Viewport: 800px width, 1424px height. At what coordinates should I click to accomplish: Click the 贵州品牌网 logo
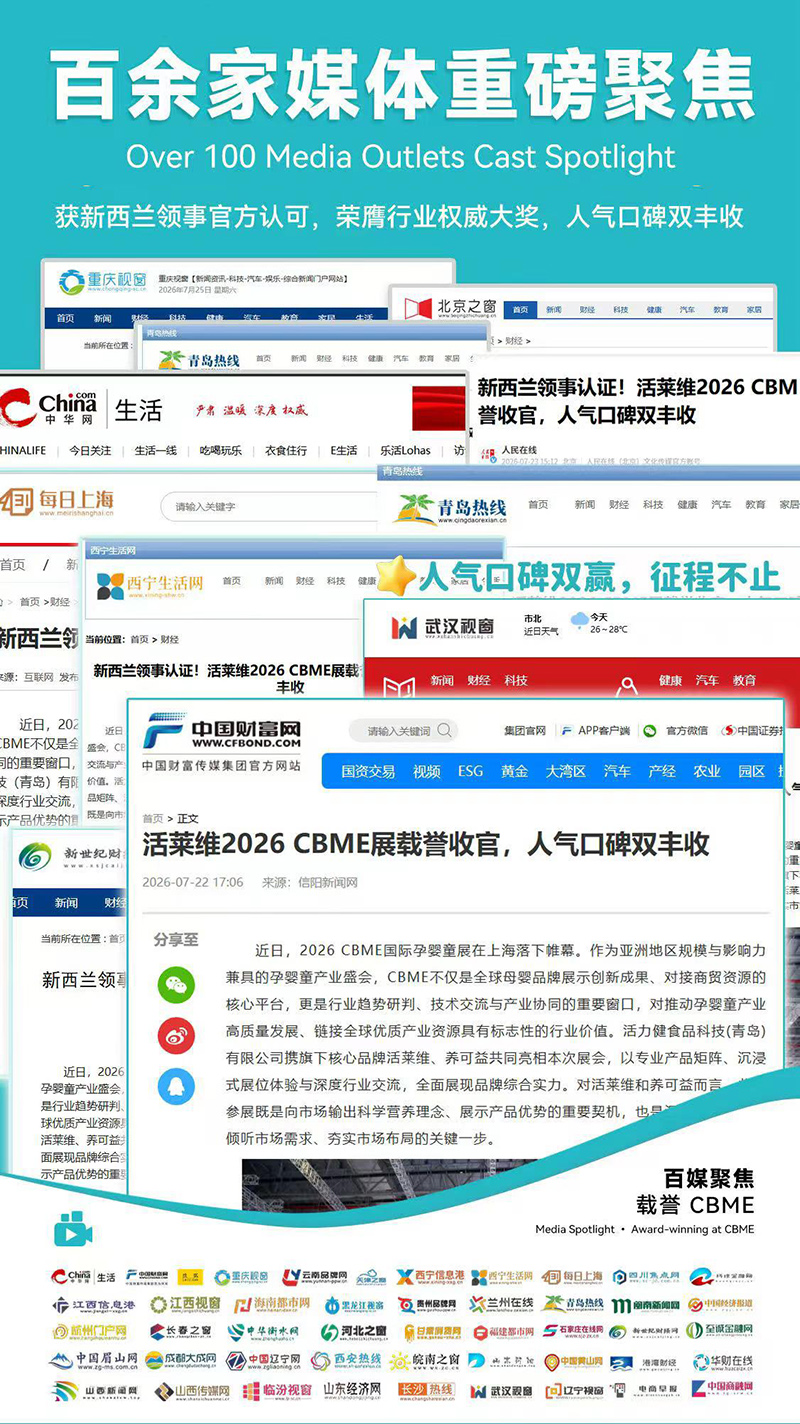tap(427, 1305)
